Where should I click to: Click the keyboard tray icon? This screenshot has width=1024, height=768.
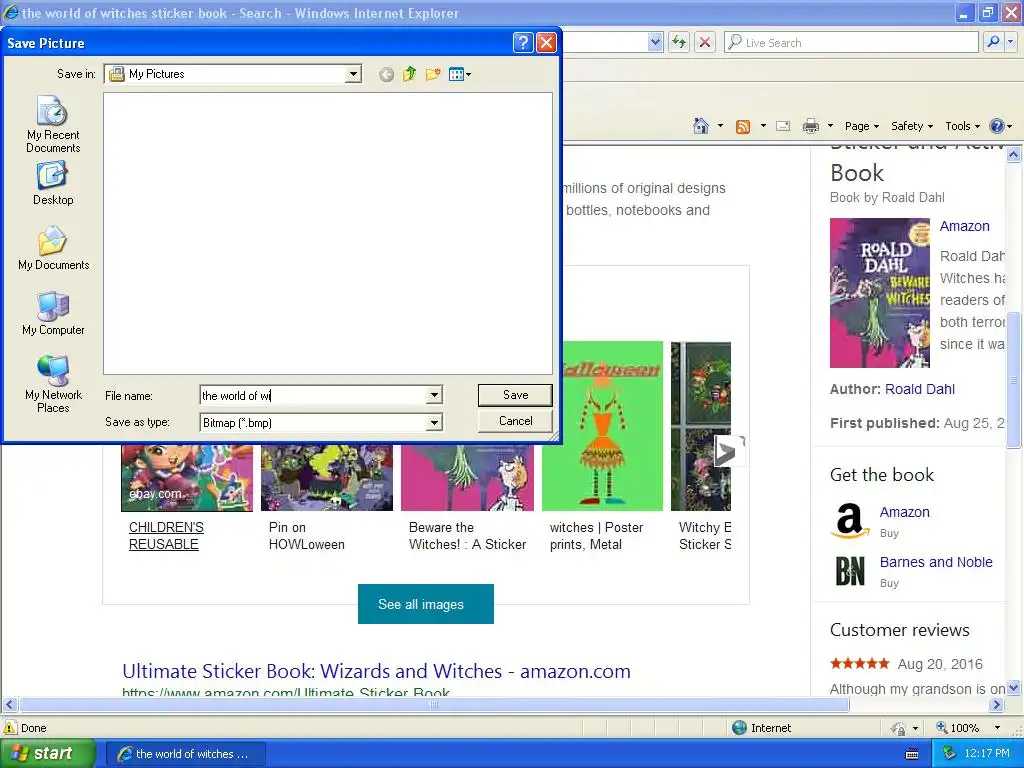(x=912, y=754)
